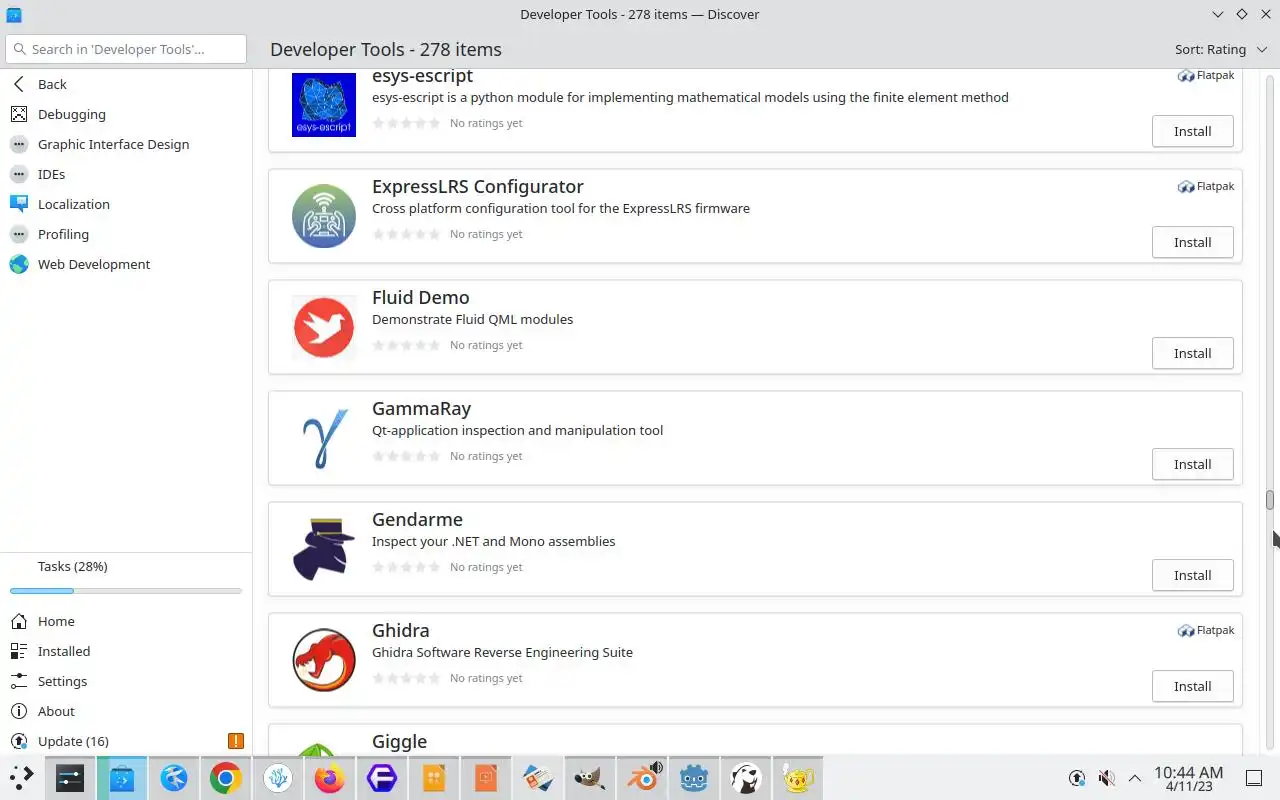Open the Update (16) page

(x=126, y=741)
